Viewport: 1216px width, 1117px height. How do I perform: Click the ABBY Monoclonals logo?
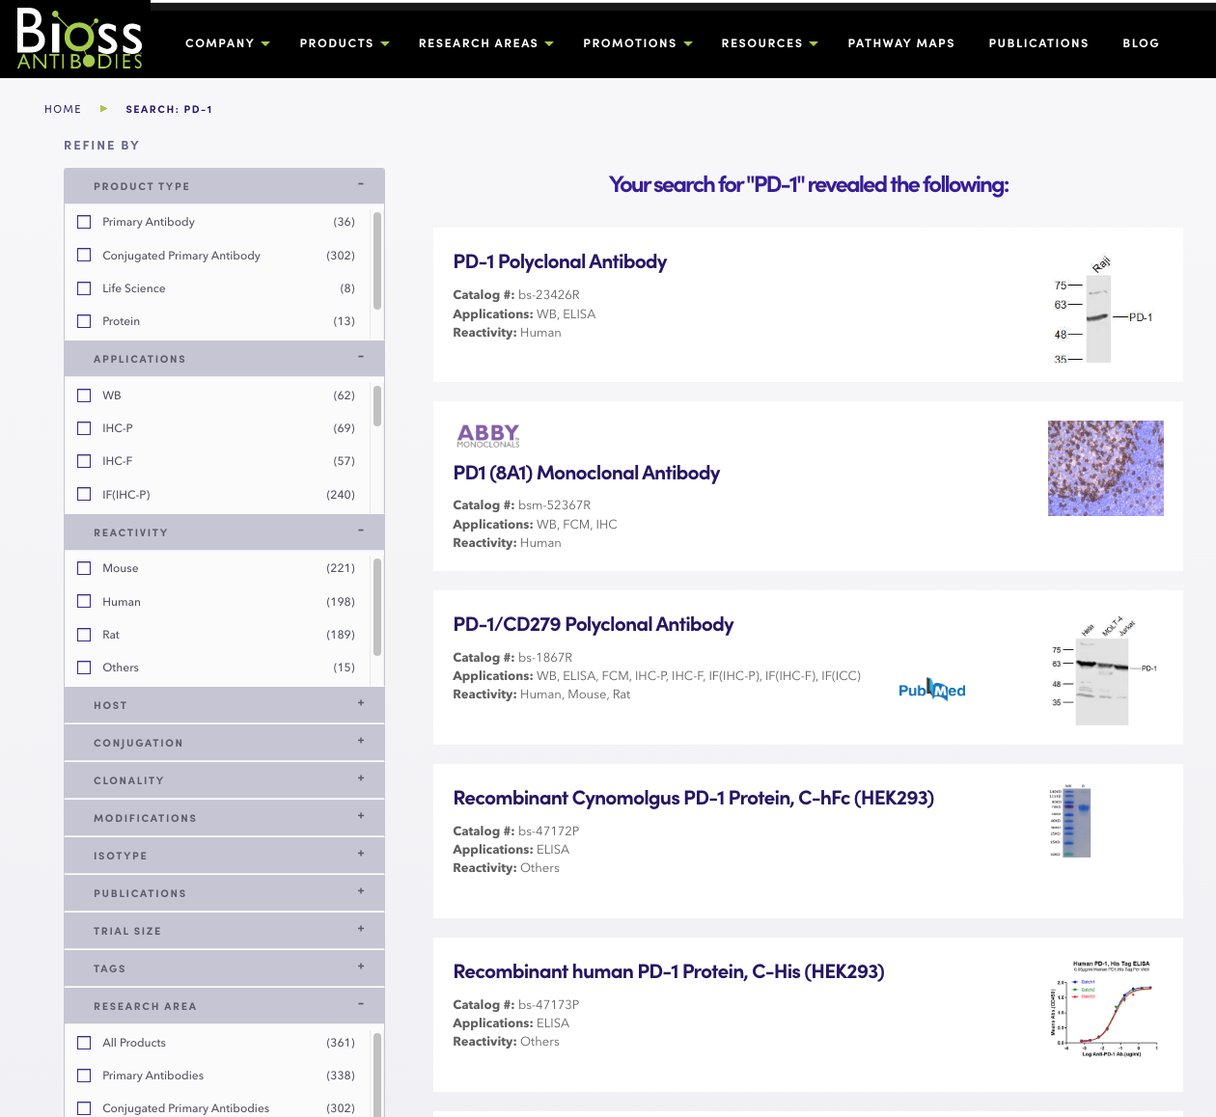[488, 435]
